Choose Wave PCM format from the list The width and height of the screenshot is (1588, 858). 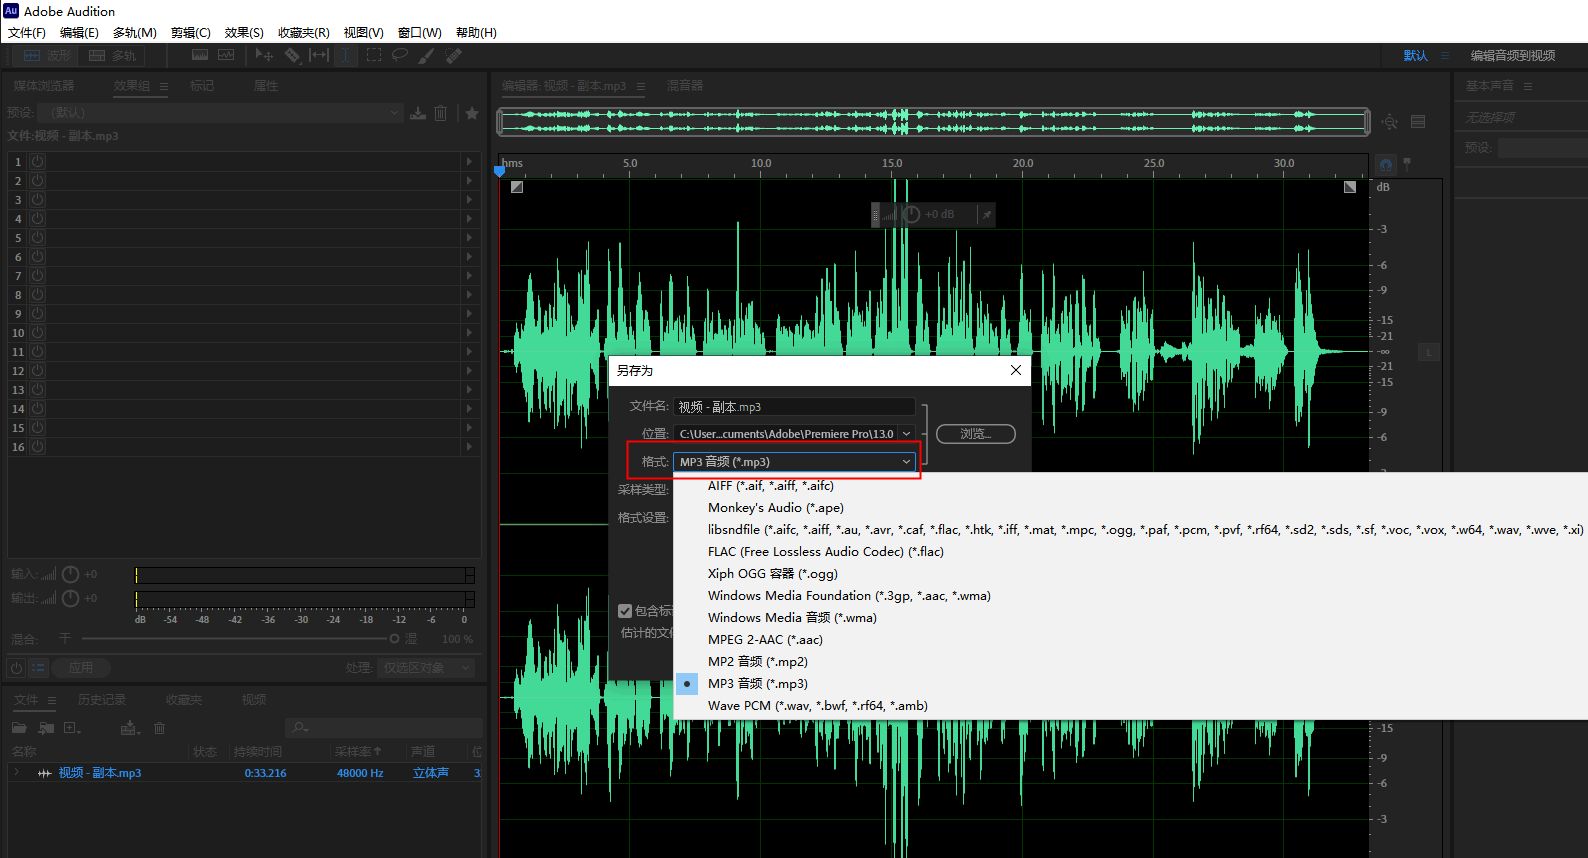[818, 705]
